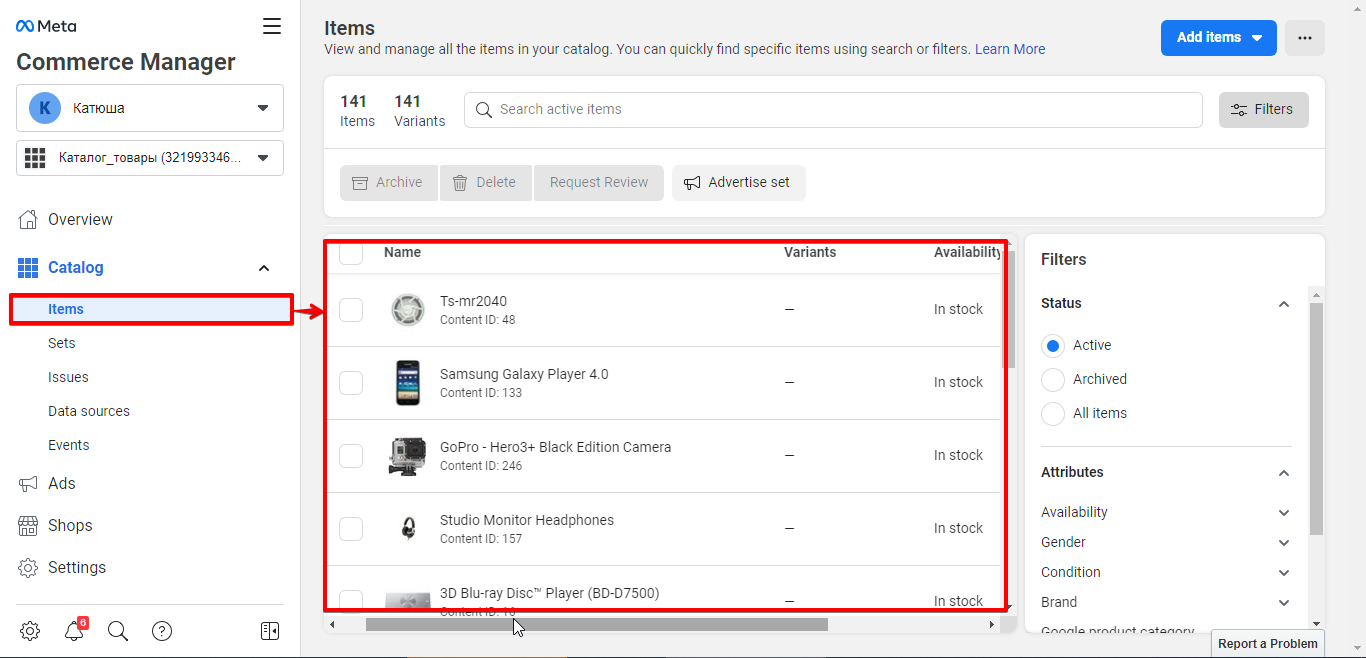Expand the Gender filter
Image resolution: width=1366 pixels, height=658 pixels.
coord(1284,542)
